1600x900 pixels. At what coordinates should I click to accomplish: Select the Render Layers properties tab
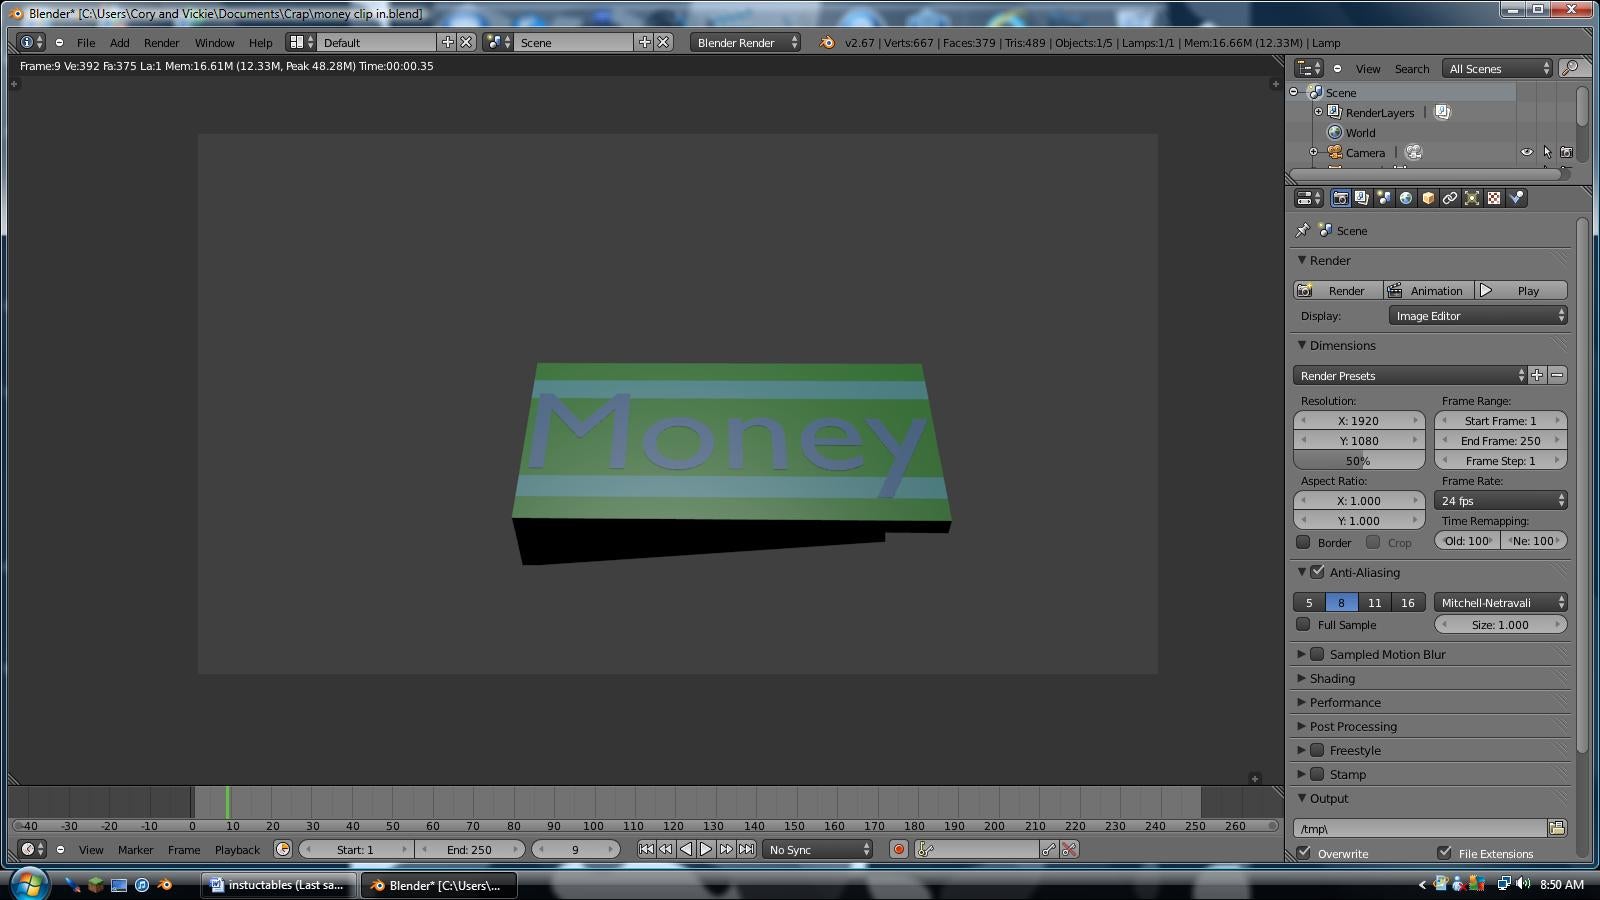click(1361, 198)
